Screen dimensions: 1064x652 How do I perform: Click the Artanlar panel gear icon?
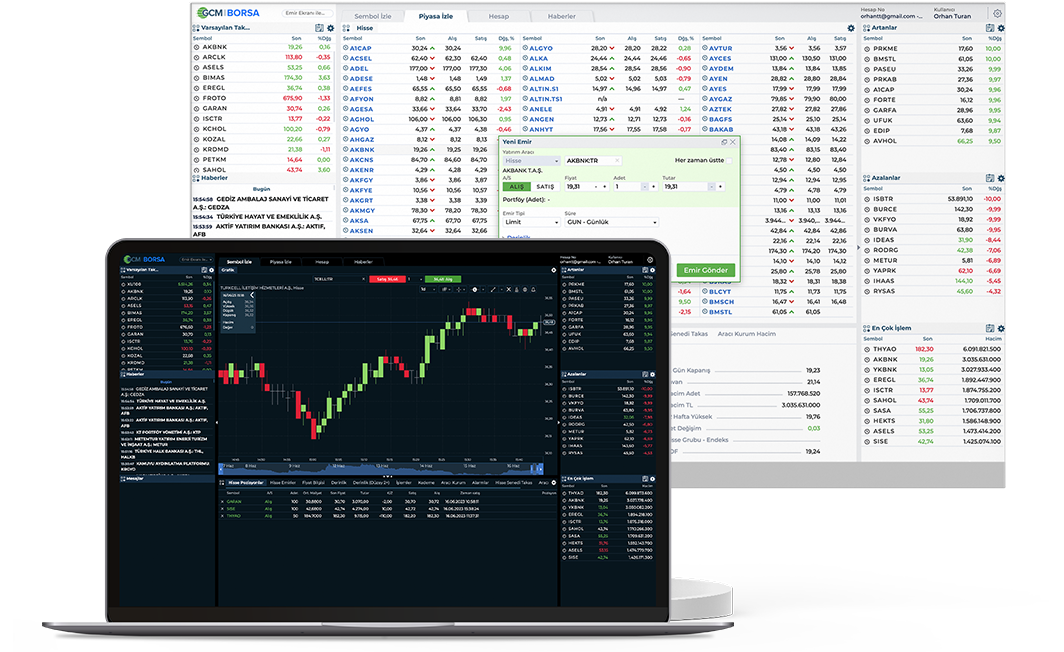tap(1001, 28)
